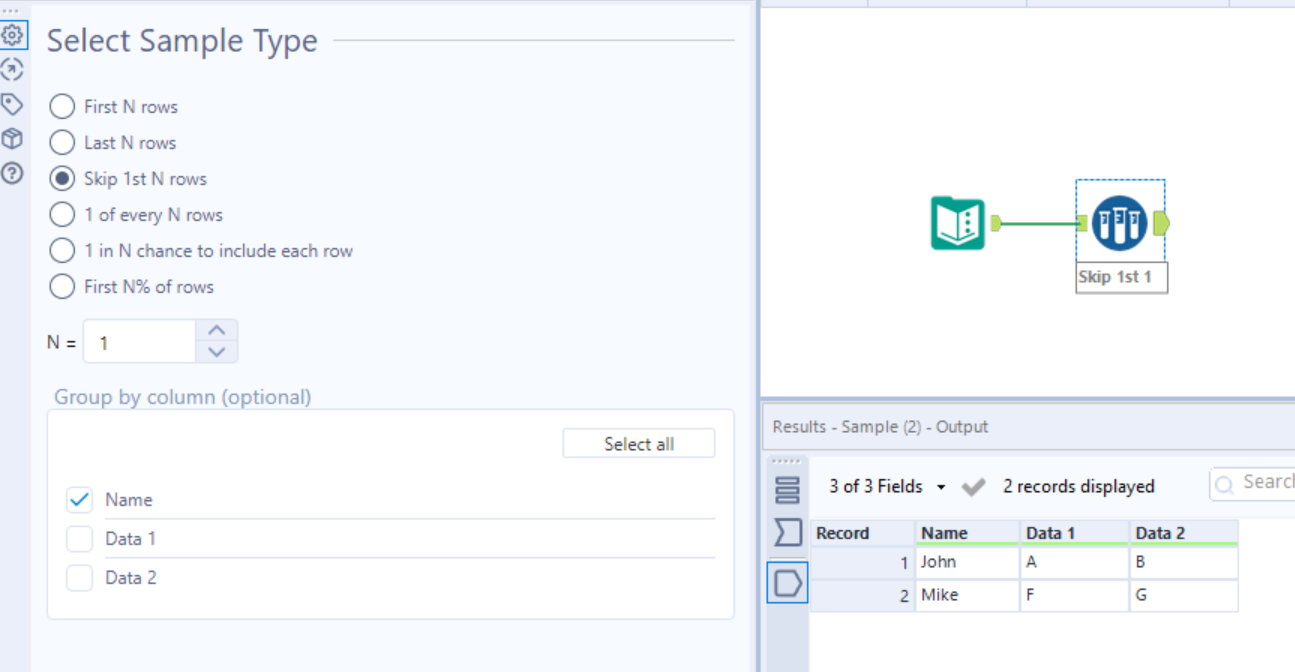
Task: Click the Select all button
Action: 638,443
